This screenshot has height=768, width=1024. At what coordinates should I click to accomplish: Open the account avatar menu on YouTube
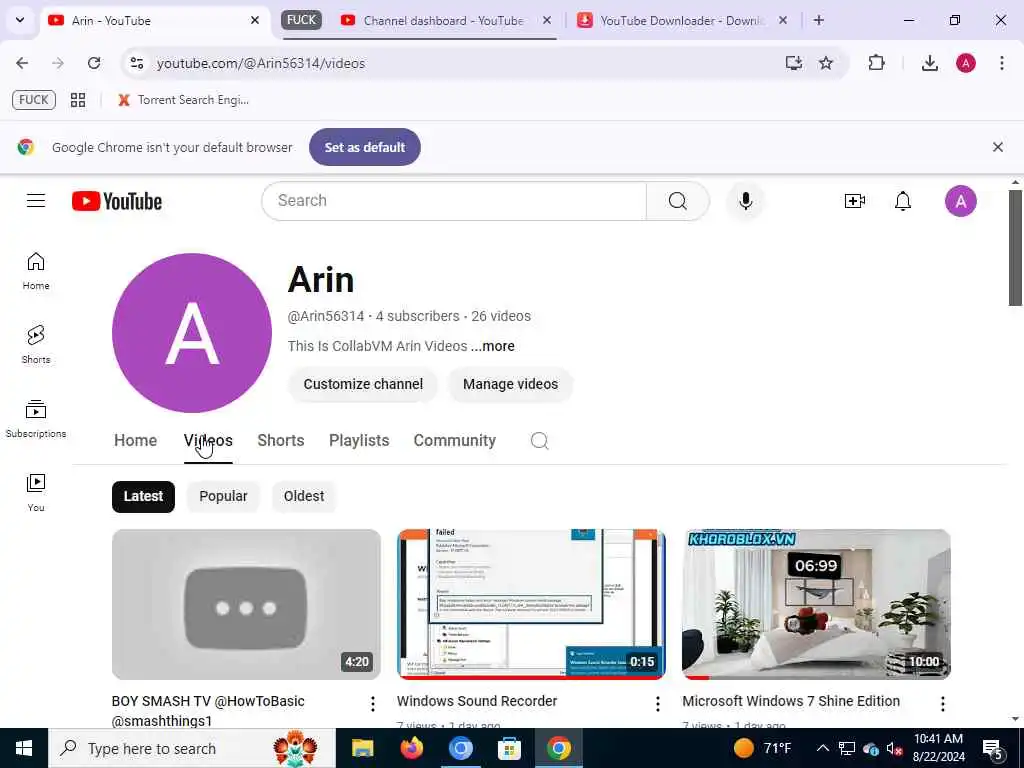point(961,201)
